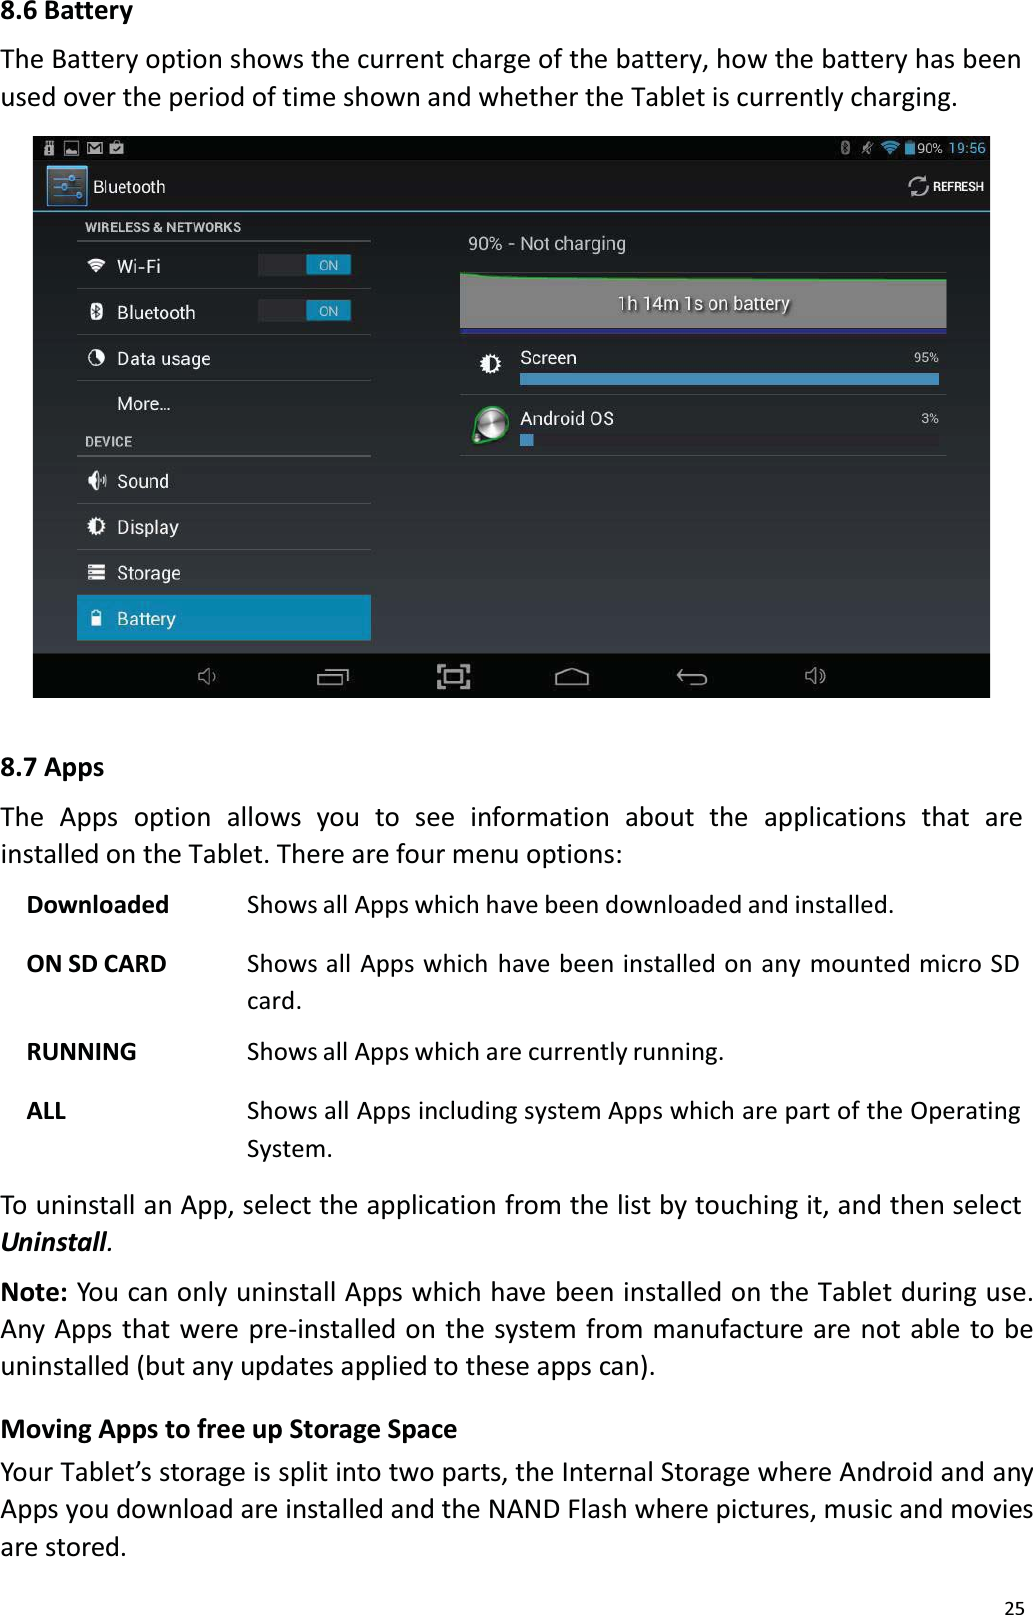The height and width of the screenshot is (1615, 1033).
Task: Click the Android OS app icon
Action: click(x=490, y=425)
